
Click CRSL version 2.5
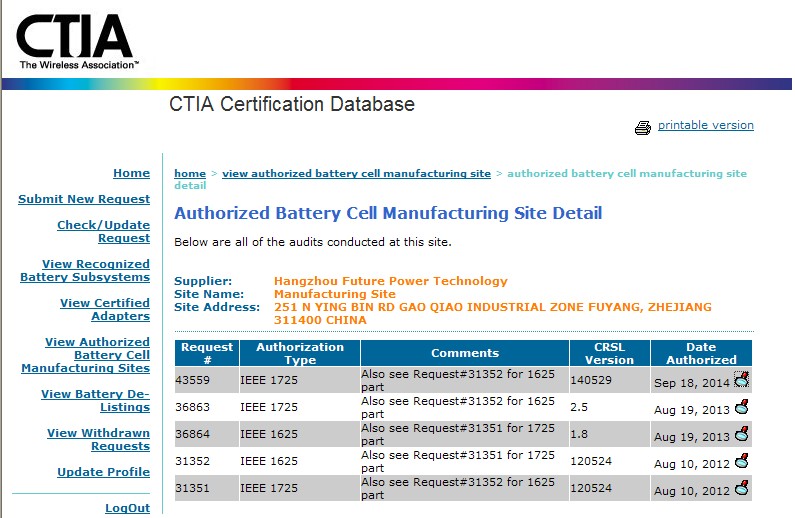[x=579, y=407]
